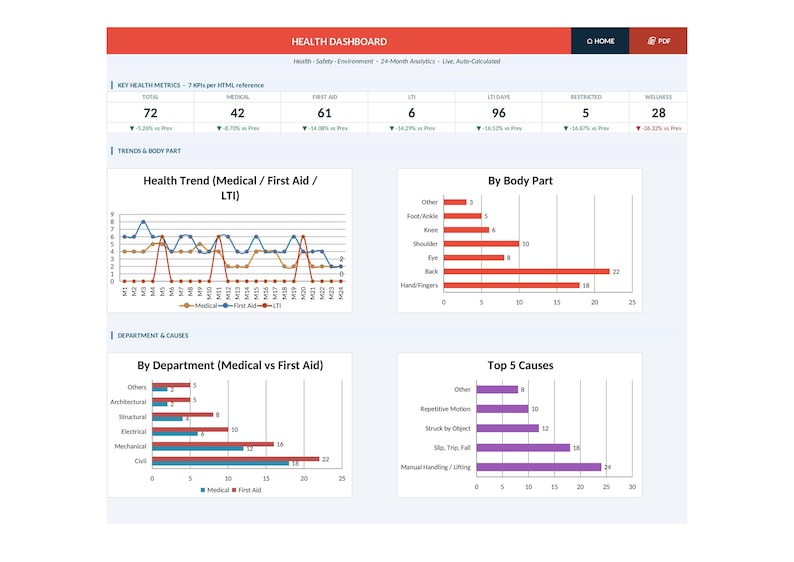Click the First Aid legend marker in trend chart
The width and height of the screenshot is (794, 562).
225,306
